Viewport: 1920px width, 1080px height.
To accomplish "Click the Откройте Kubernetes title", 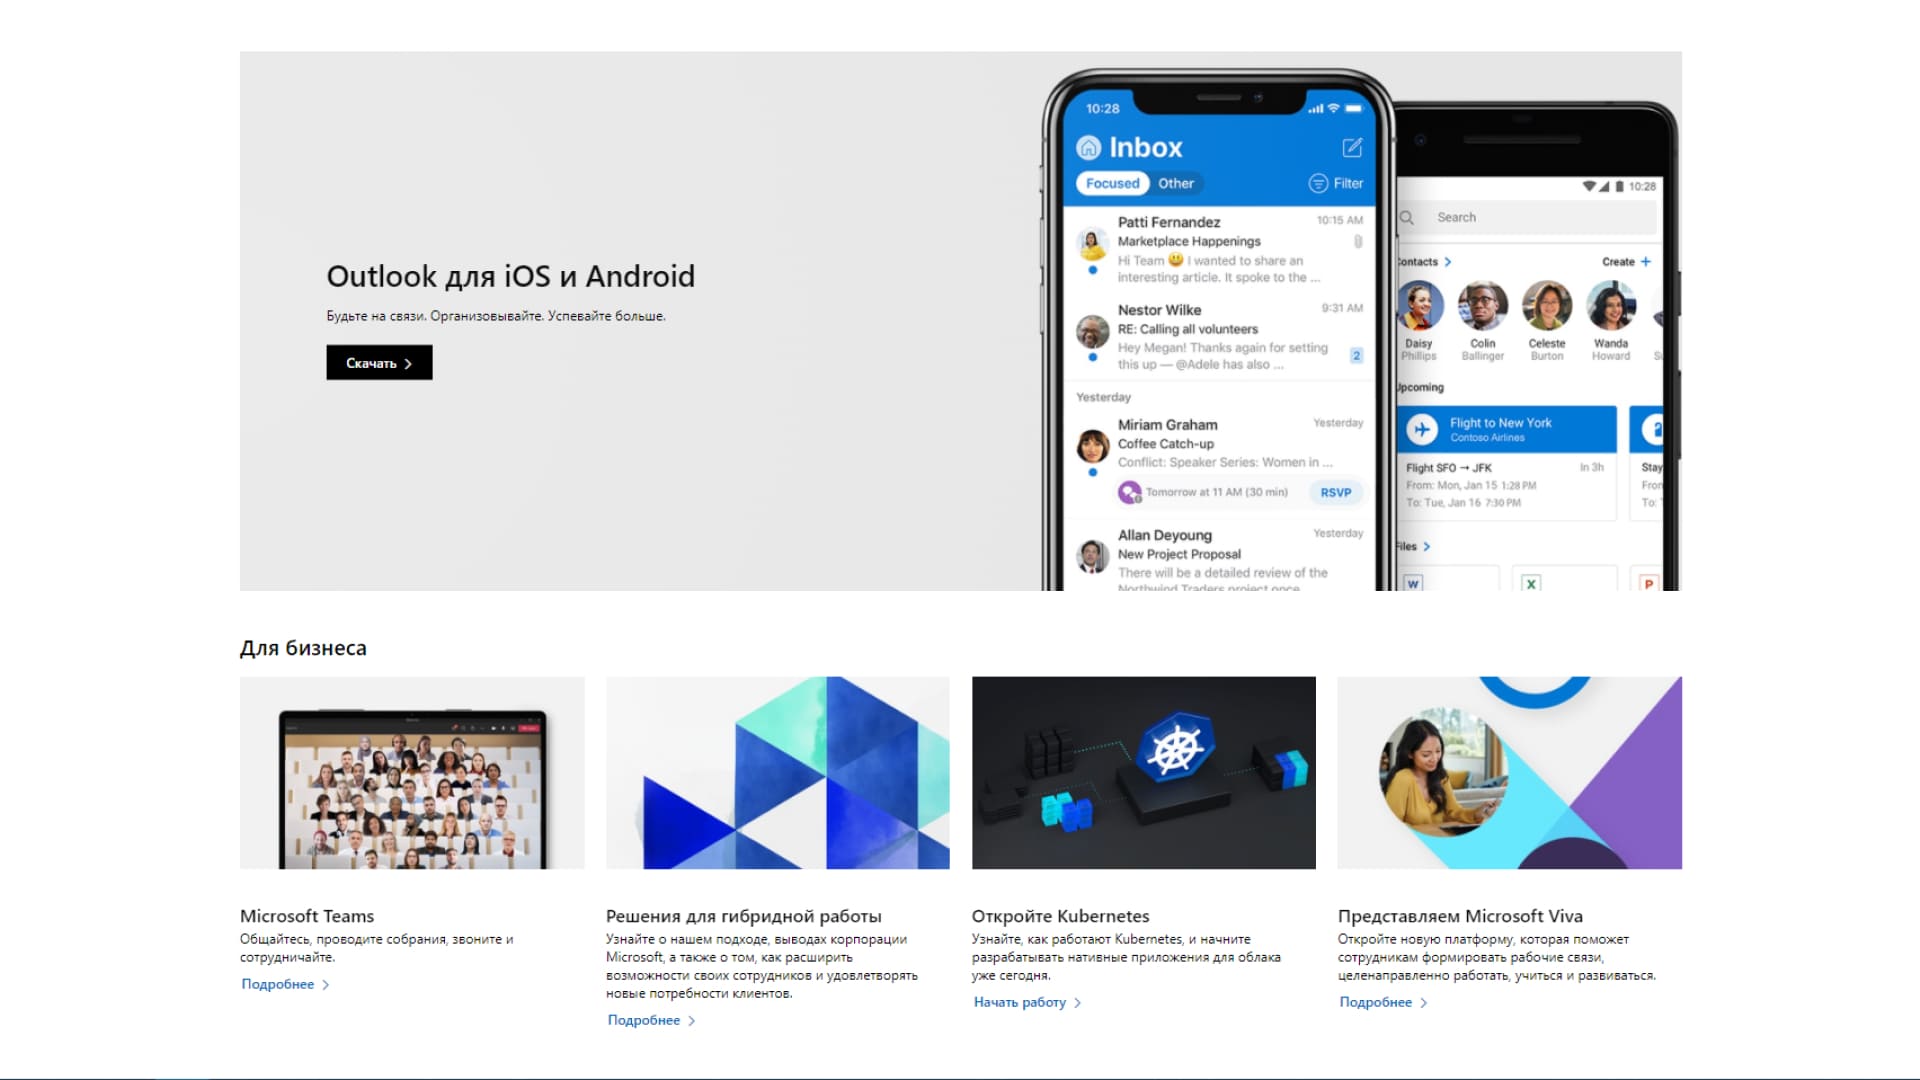I will tap(1061, 916).
